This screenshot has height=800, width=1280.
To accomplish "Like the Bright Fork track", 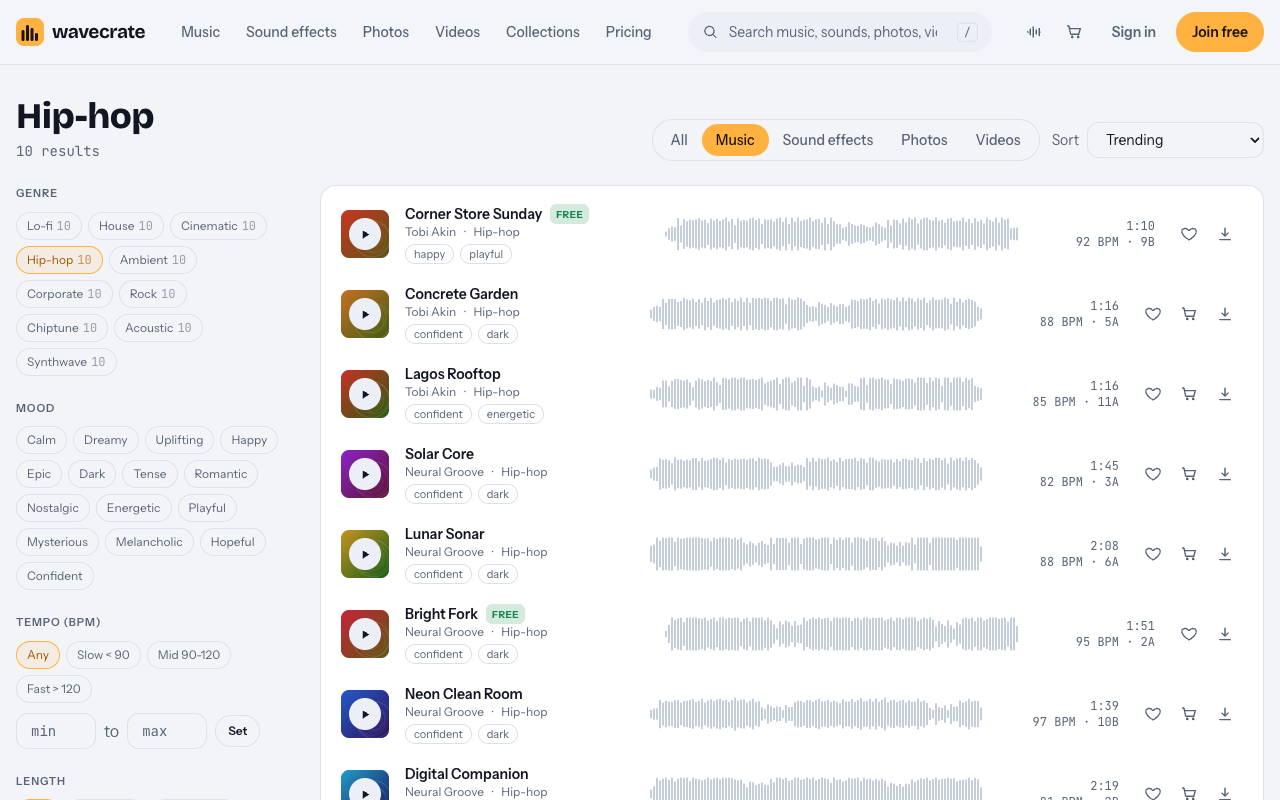I will point(1189,634).
